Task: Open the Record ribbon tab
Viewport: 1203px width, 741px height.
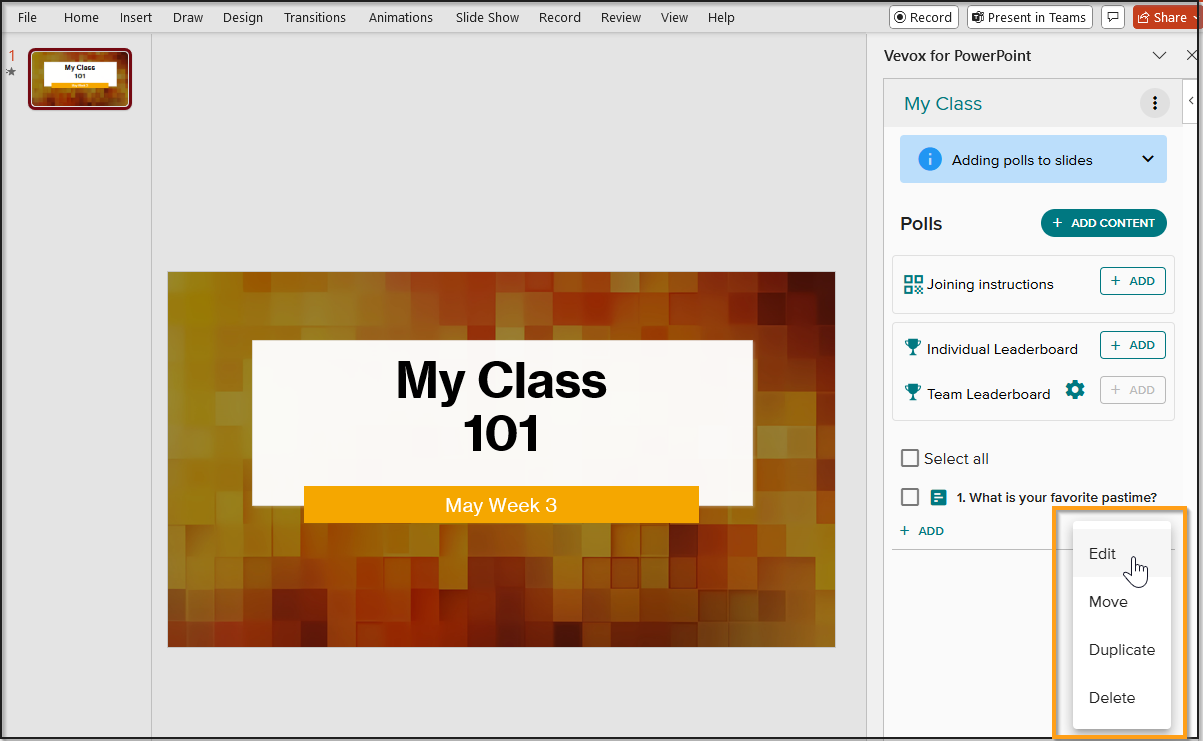Action: [560, 17]
